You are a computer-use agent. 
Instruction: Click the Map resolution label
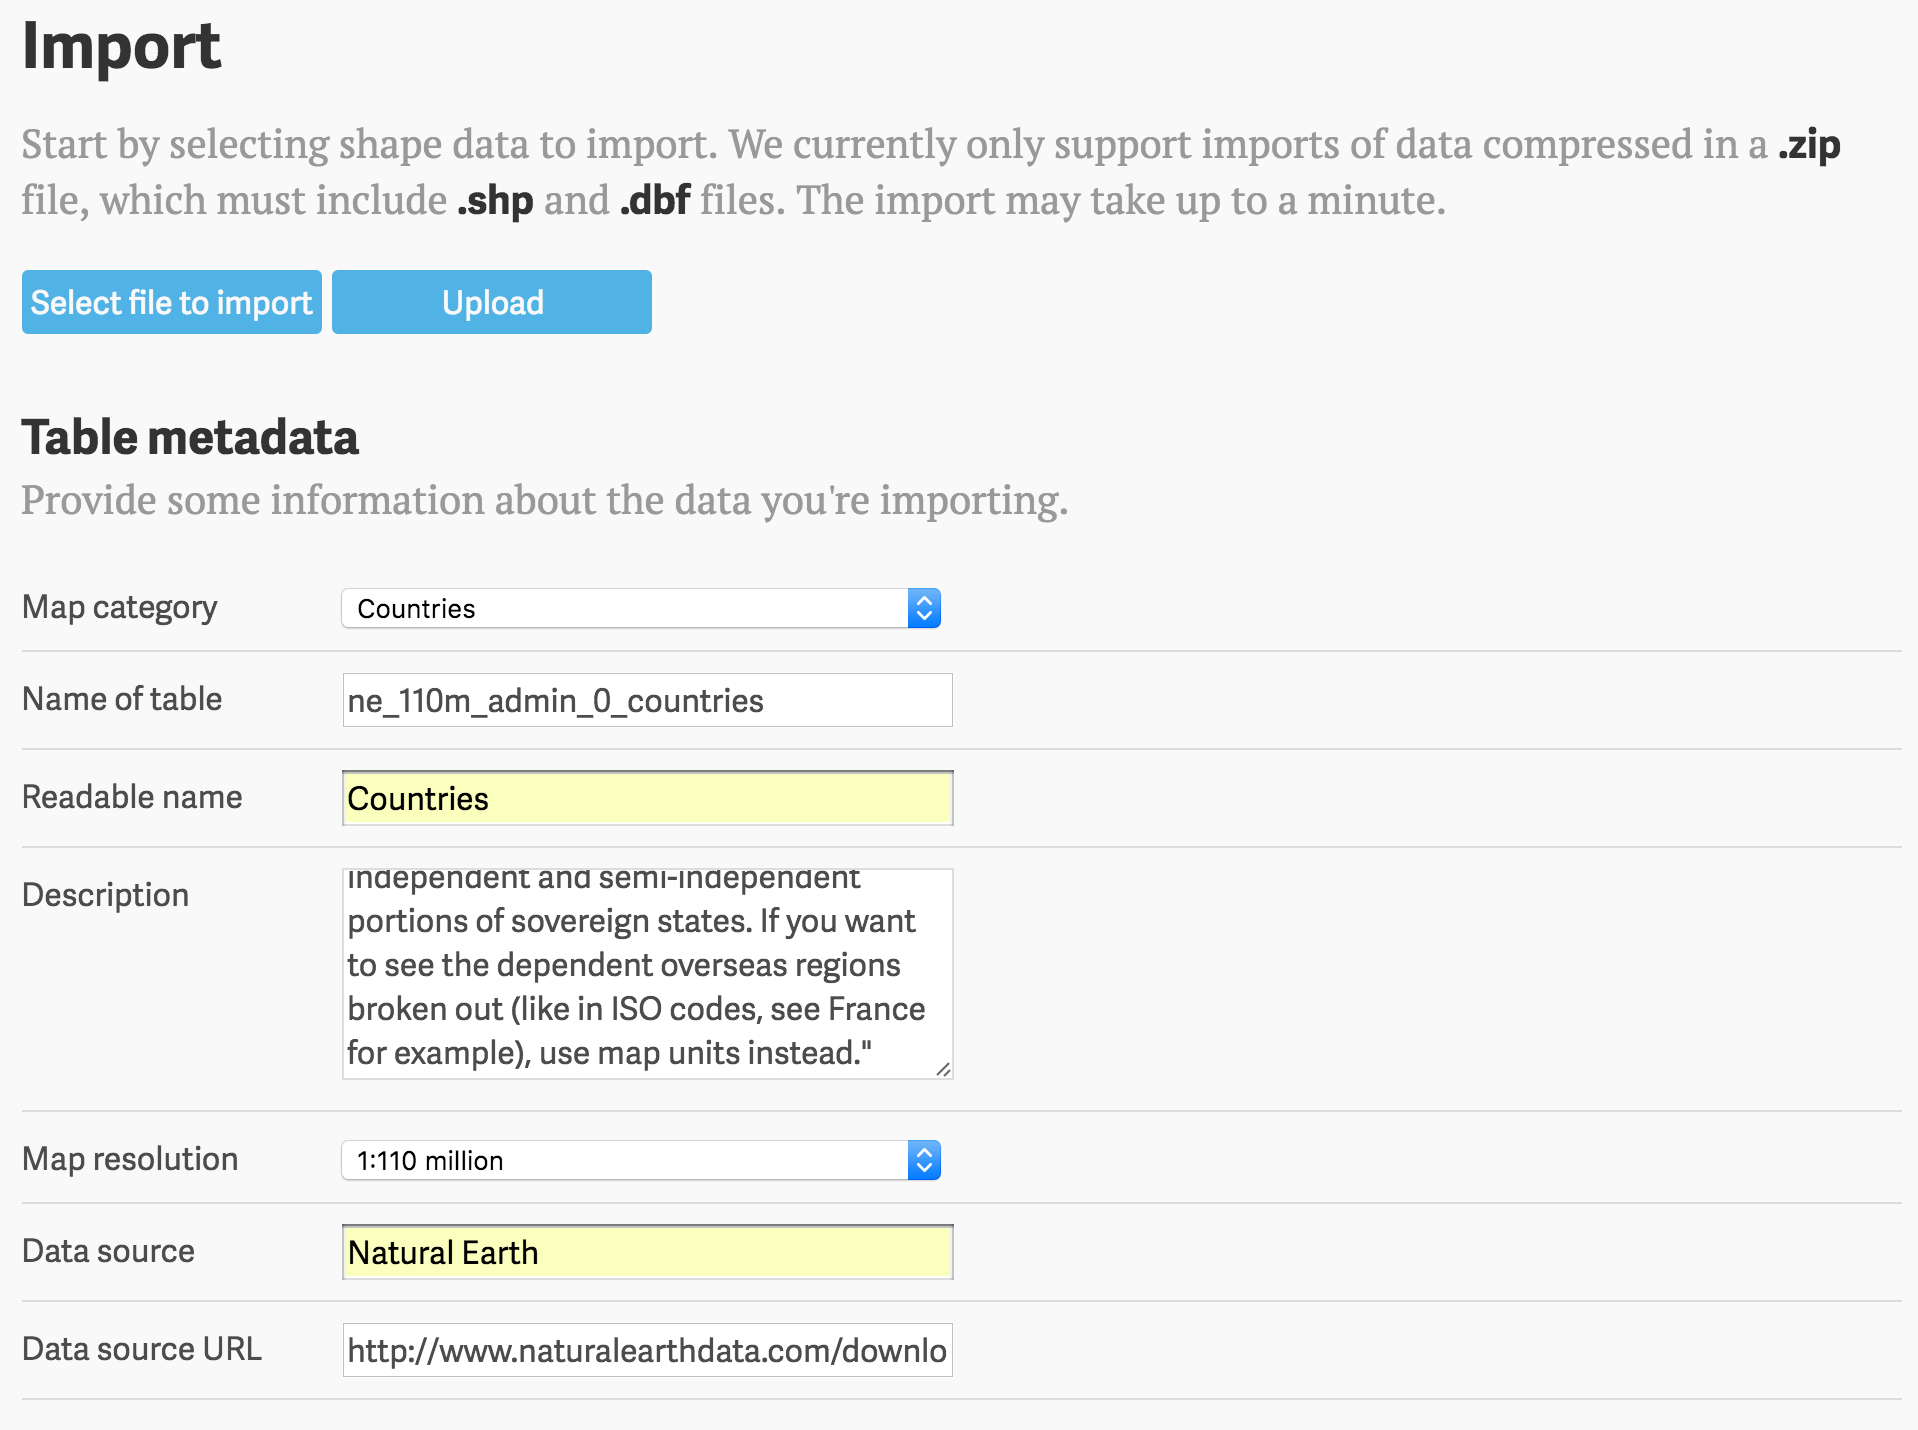(130, 1159)
